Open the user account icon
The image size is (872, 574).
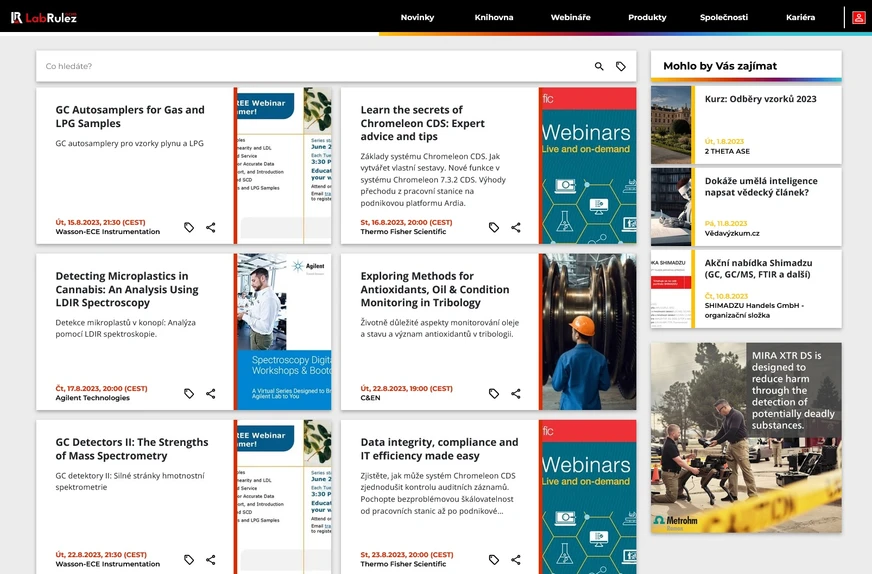click(x=859, y=18)
